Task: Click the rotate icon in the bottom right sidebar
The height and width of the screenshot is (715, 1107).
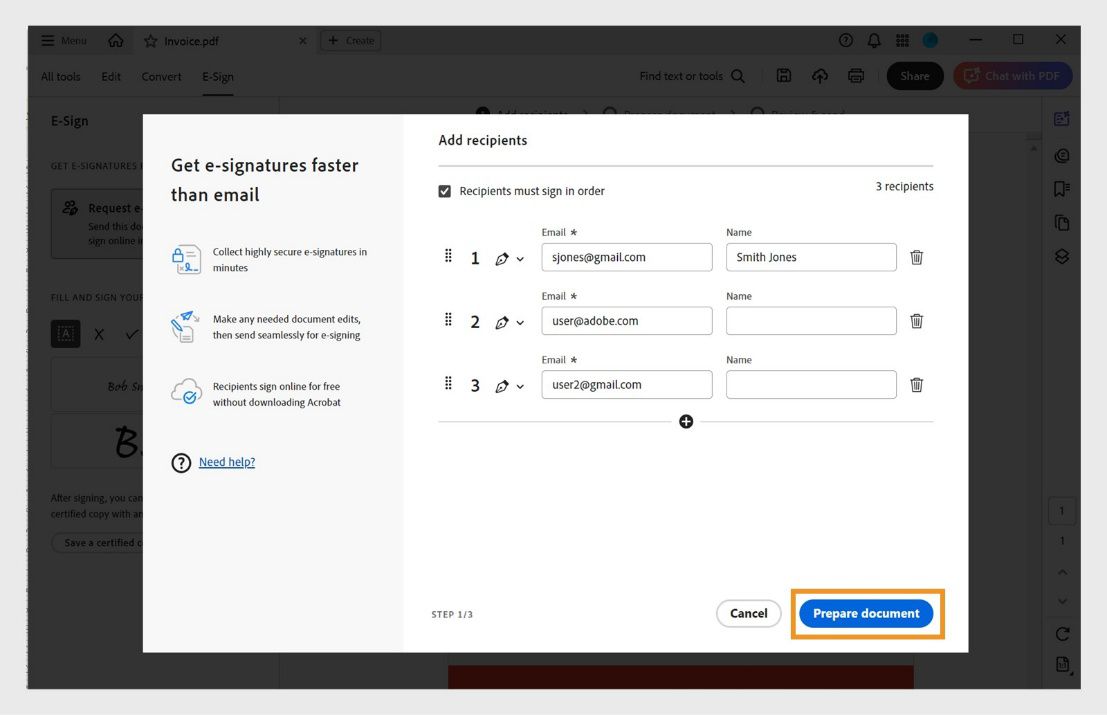Action: click(1062, 632)
